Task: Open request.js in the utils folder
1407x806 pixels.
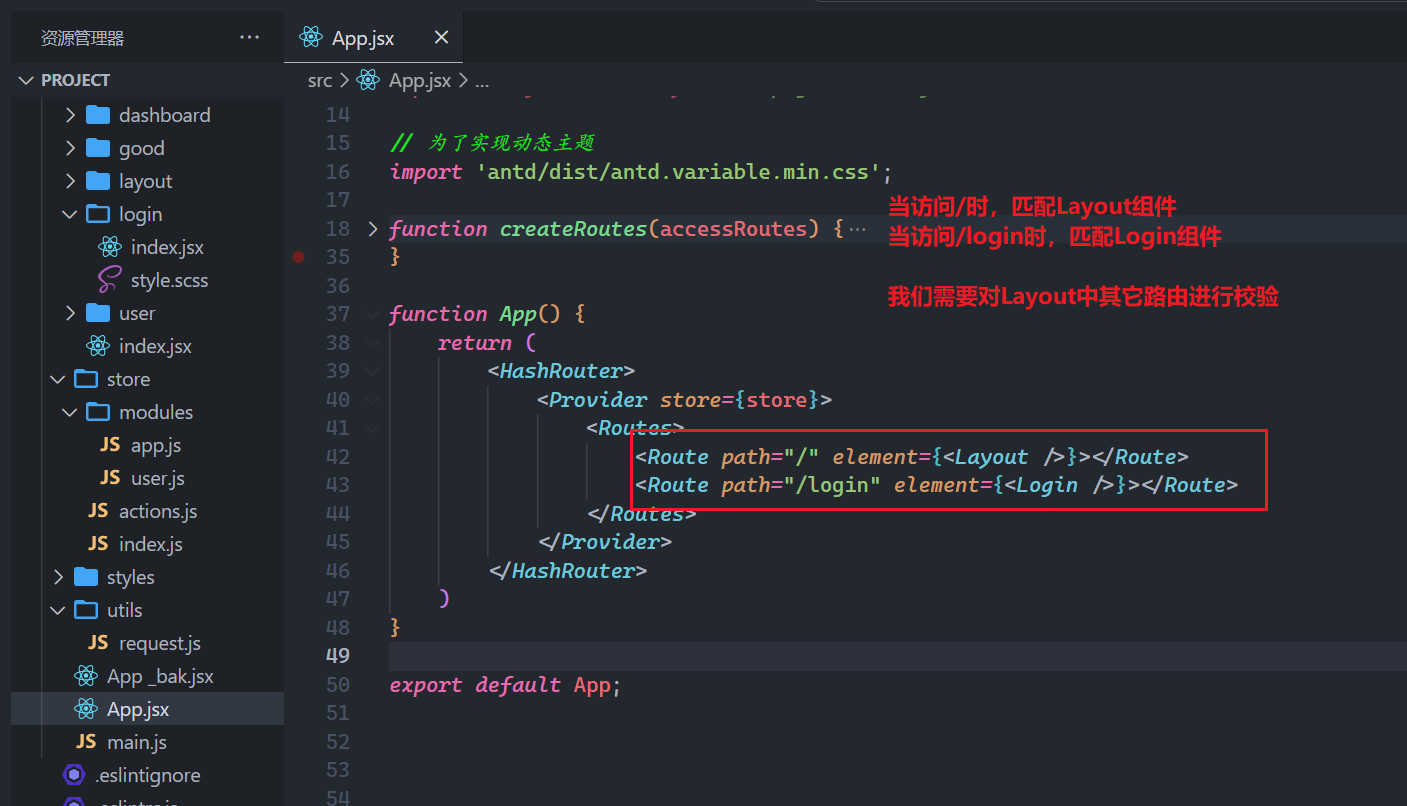Action: tap(160, 643)
